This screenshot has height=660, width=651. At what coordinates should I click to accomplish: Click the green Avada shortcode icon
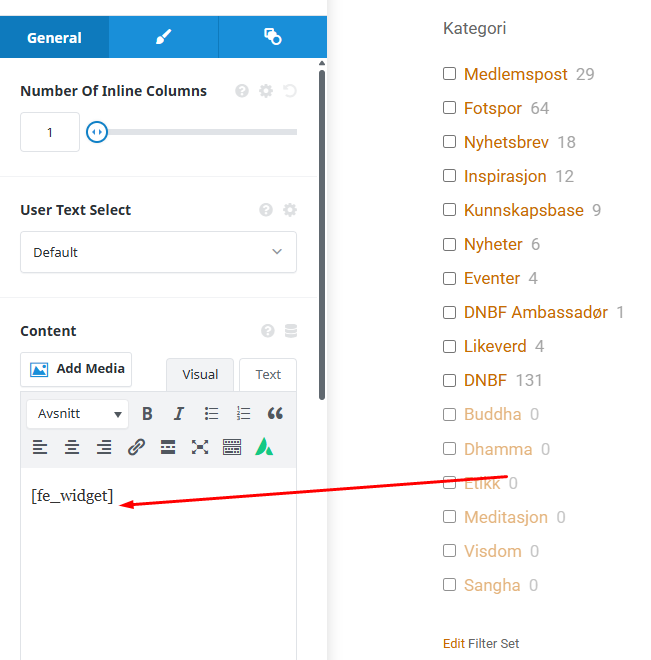tap(264, 447)
